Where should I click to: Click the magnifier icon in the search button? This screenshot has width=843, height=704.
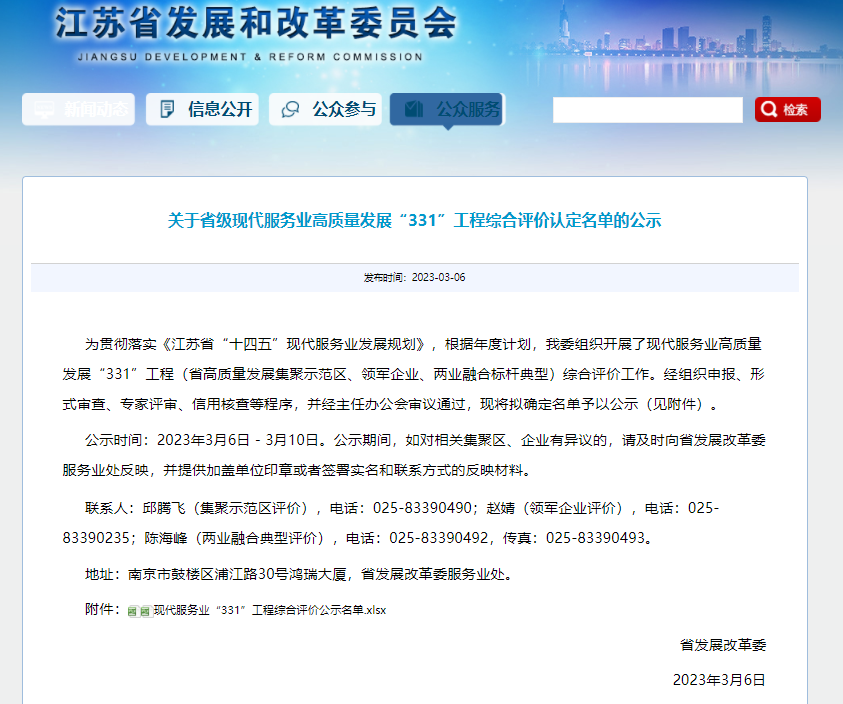(769, 110)
